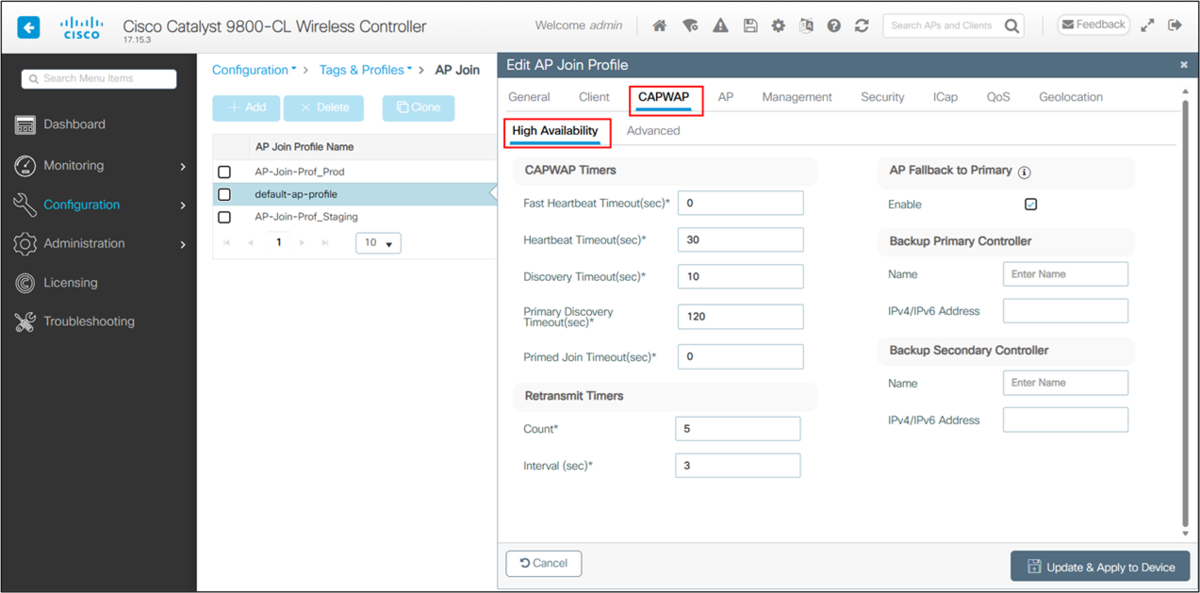Focus the Backup Secondary Controller Name field
The width and height of the screenshot is (1200, 593).
[x=1066, y=383]
